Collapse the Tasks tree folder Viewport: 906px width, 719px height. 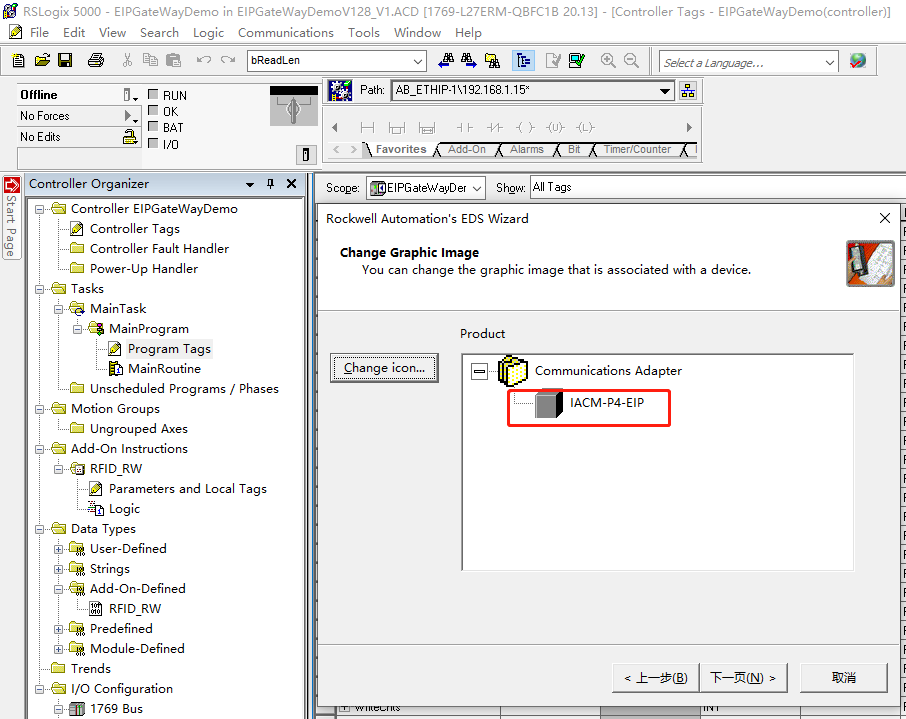click(41, 289)
